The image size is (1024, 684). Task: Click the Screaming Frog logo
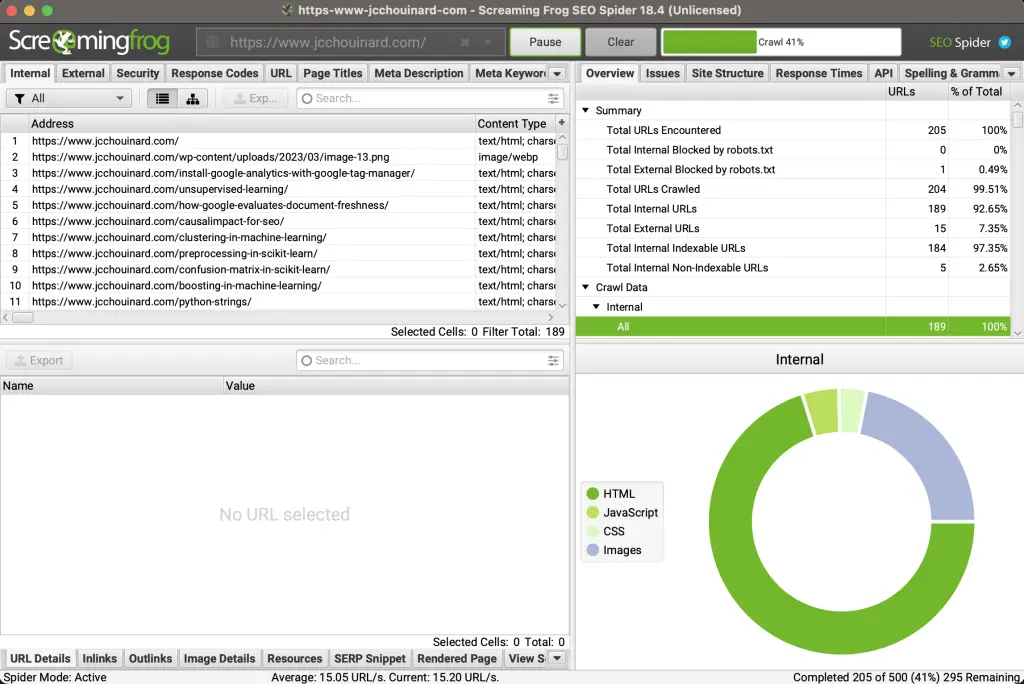pos(89,42)
